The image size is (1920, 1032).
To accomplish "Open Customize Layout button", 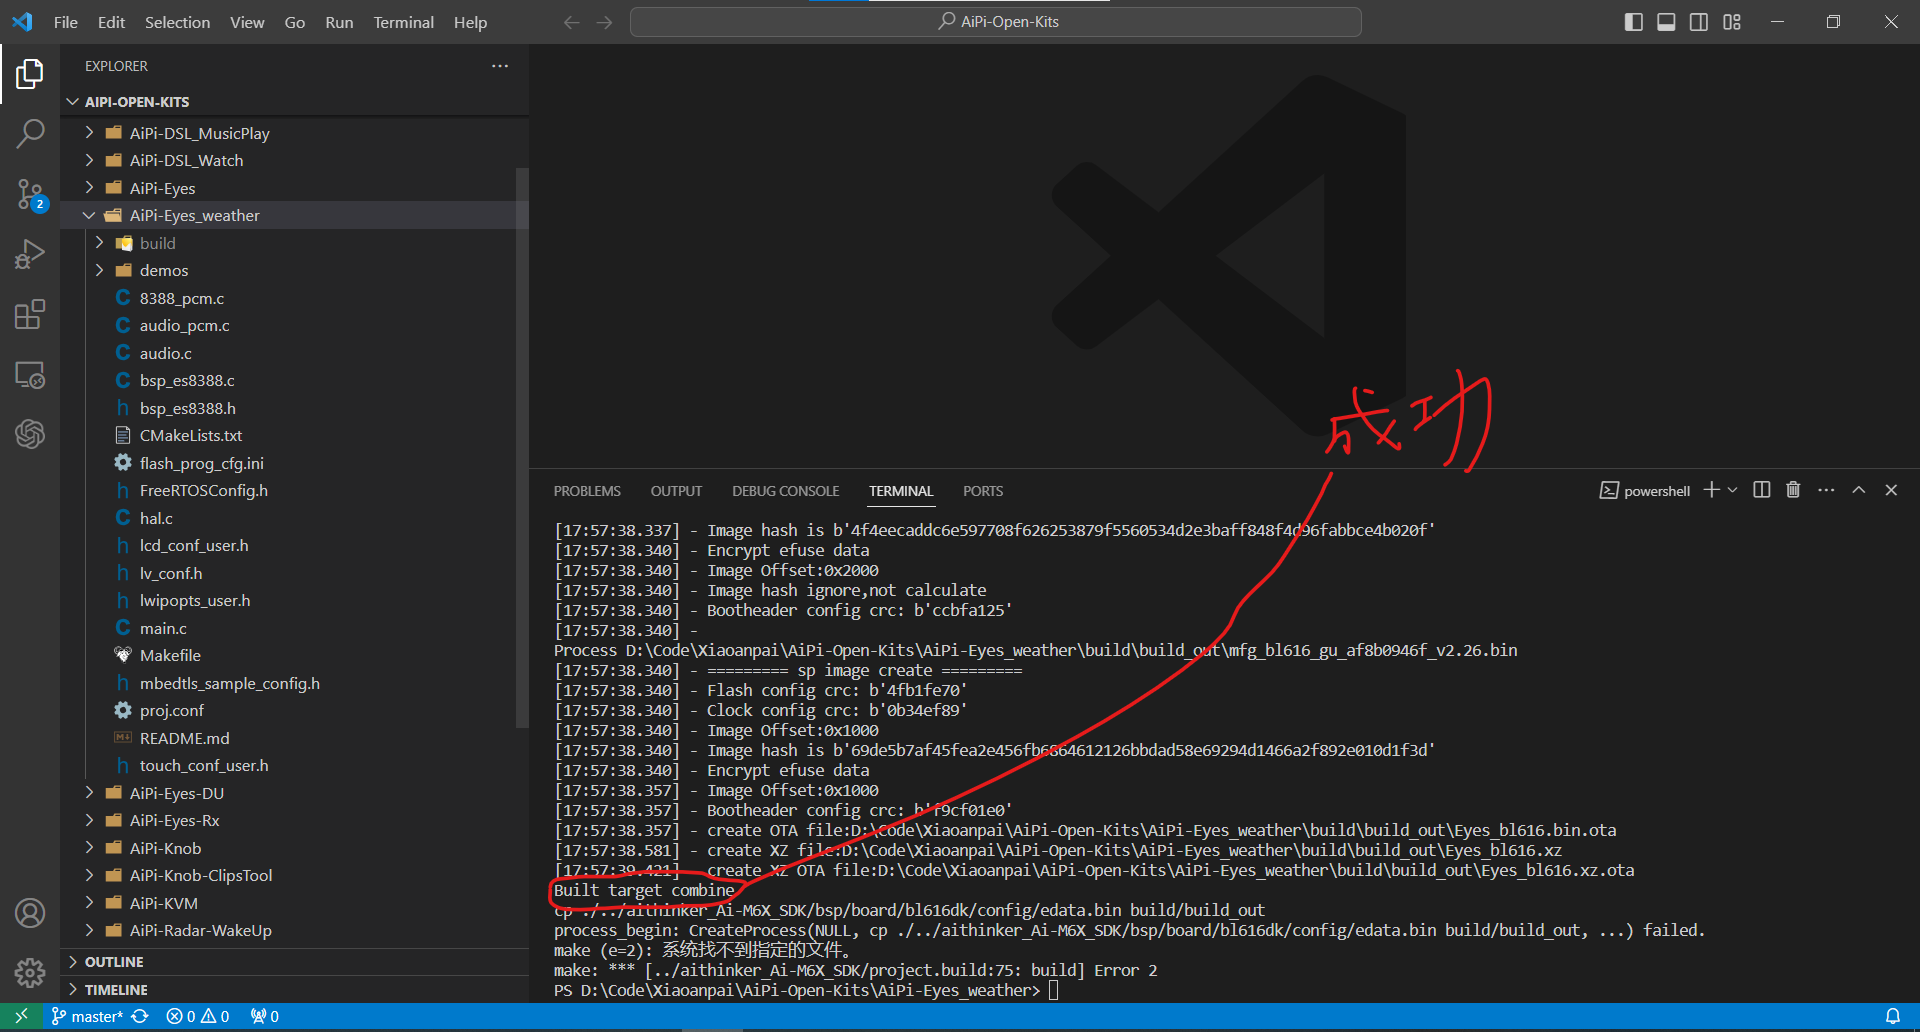I will click(x=1732, y=22).
